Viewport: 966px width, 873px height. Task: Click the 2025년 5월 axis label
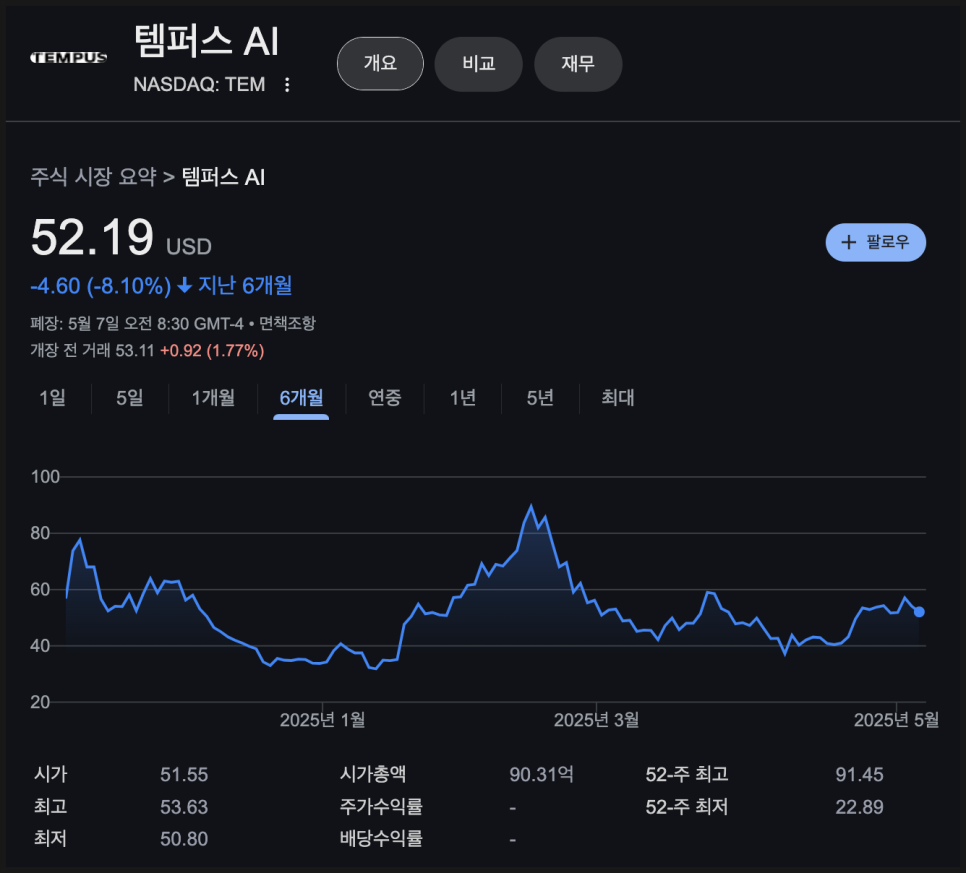tap(896, 720)
